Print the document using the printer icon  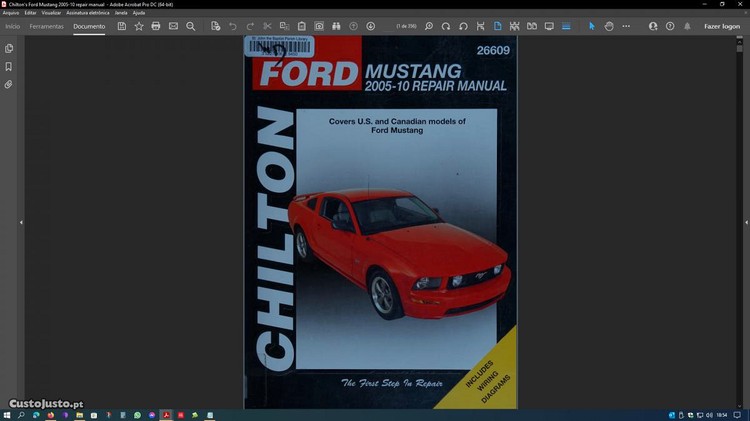tap(156, 26)
